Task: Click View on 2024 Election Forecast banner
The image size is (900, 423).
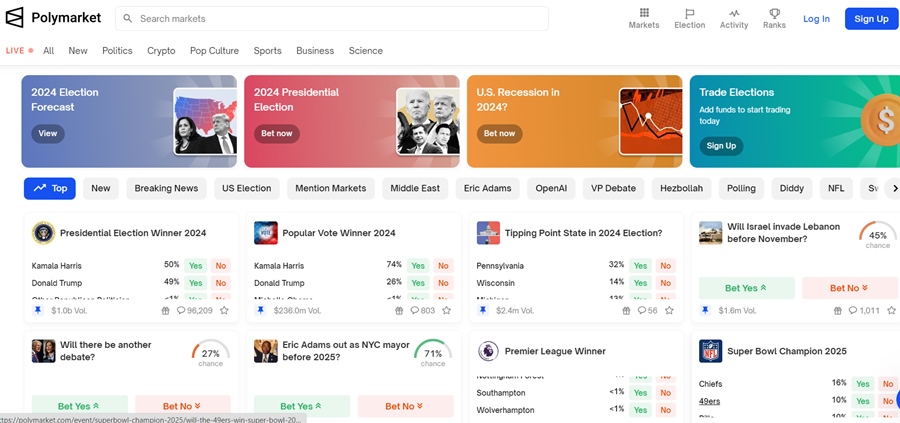Action: coord(48,133)
